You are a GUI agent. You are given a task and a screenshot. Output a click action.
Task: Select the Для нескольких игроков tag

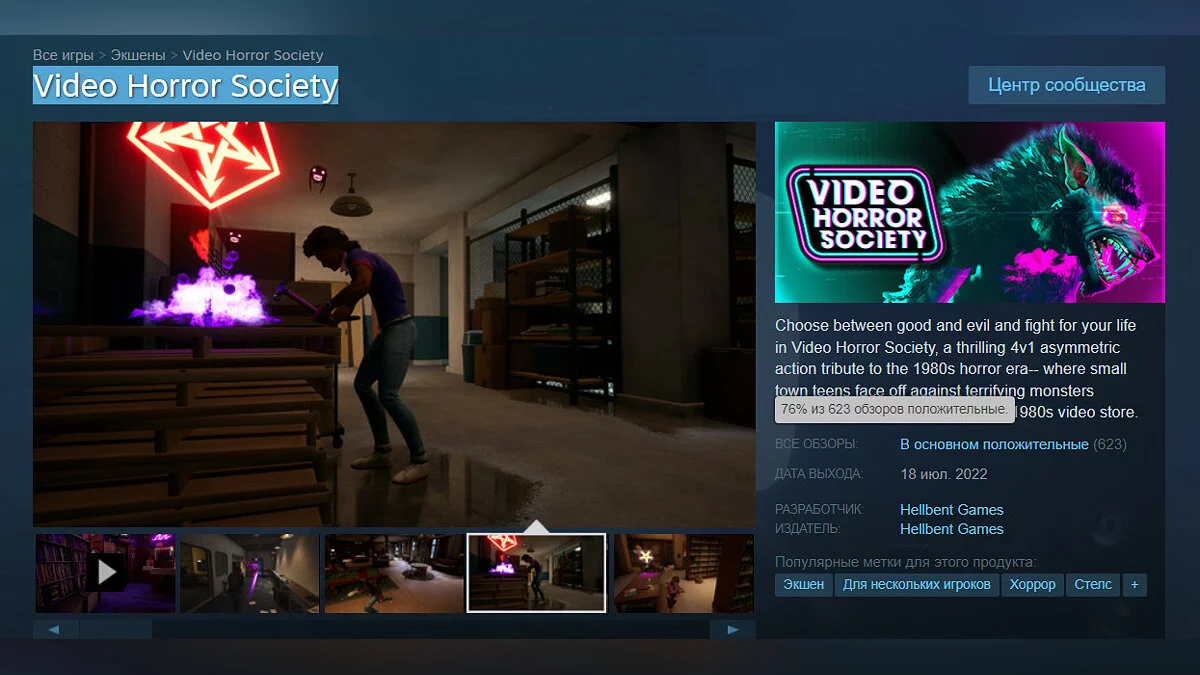pyautogui.click(x=917, y=584)
